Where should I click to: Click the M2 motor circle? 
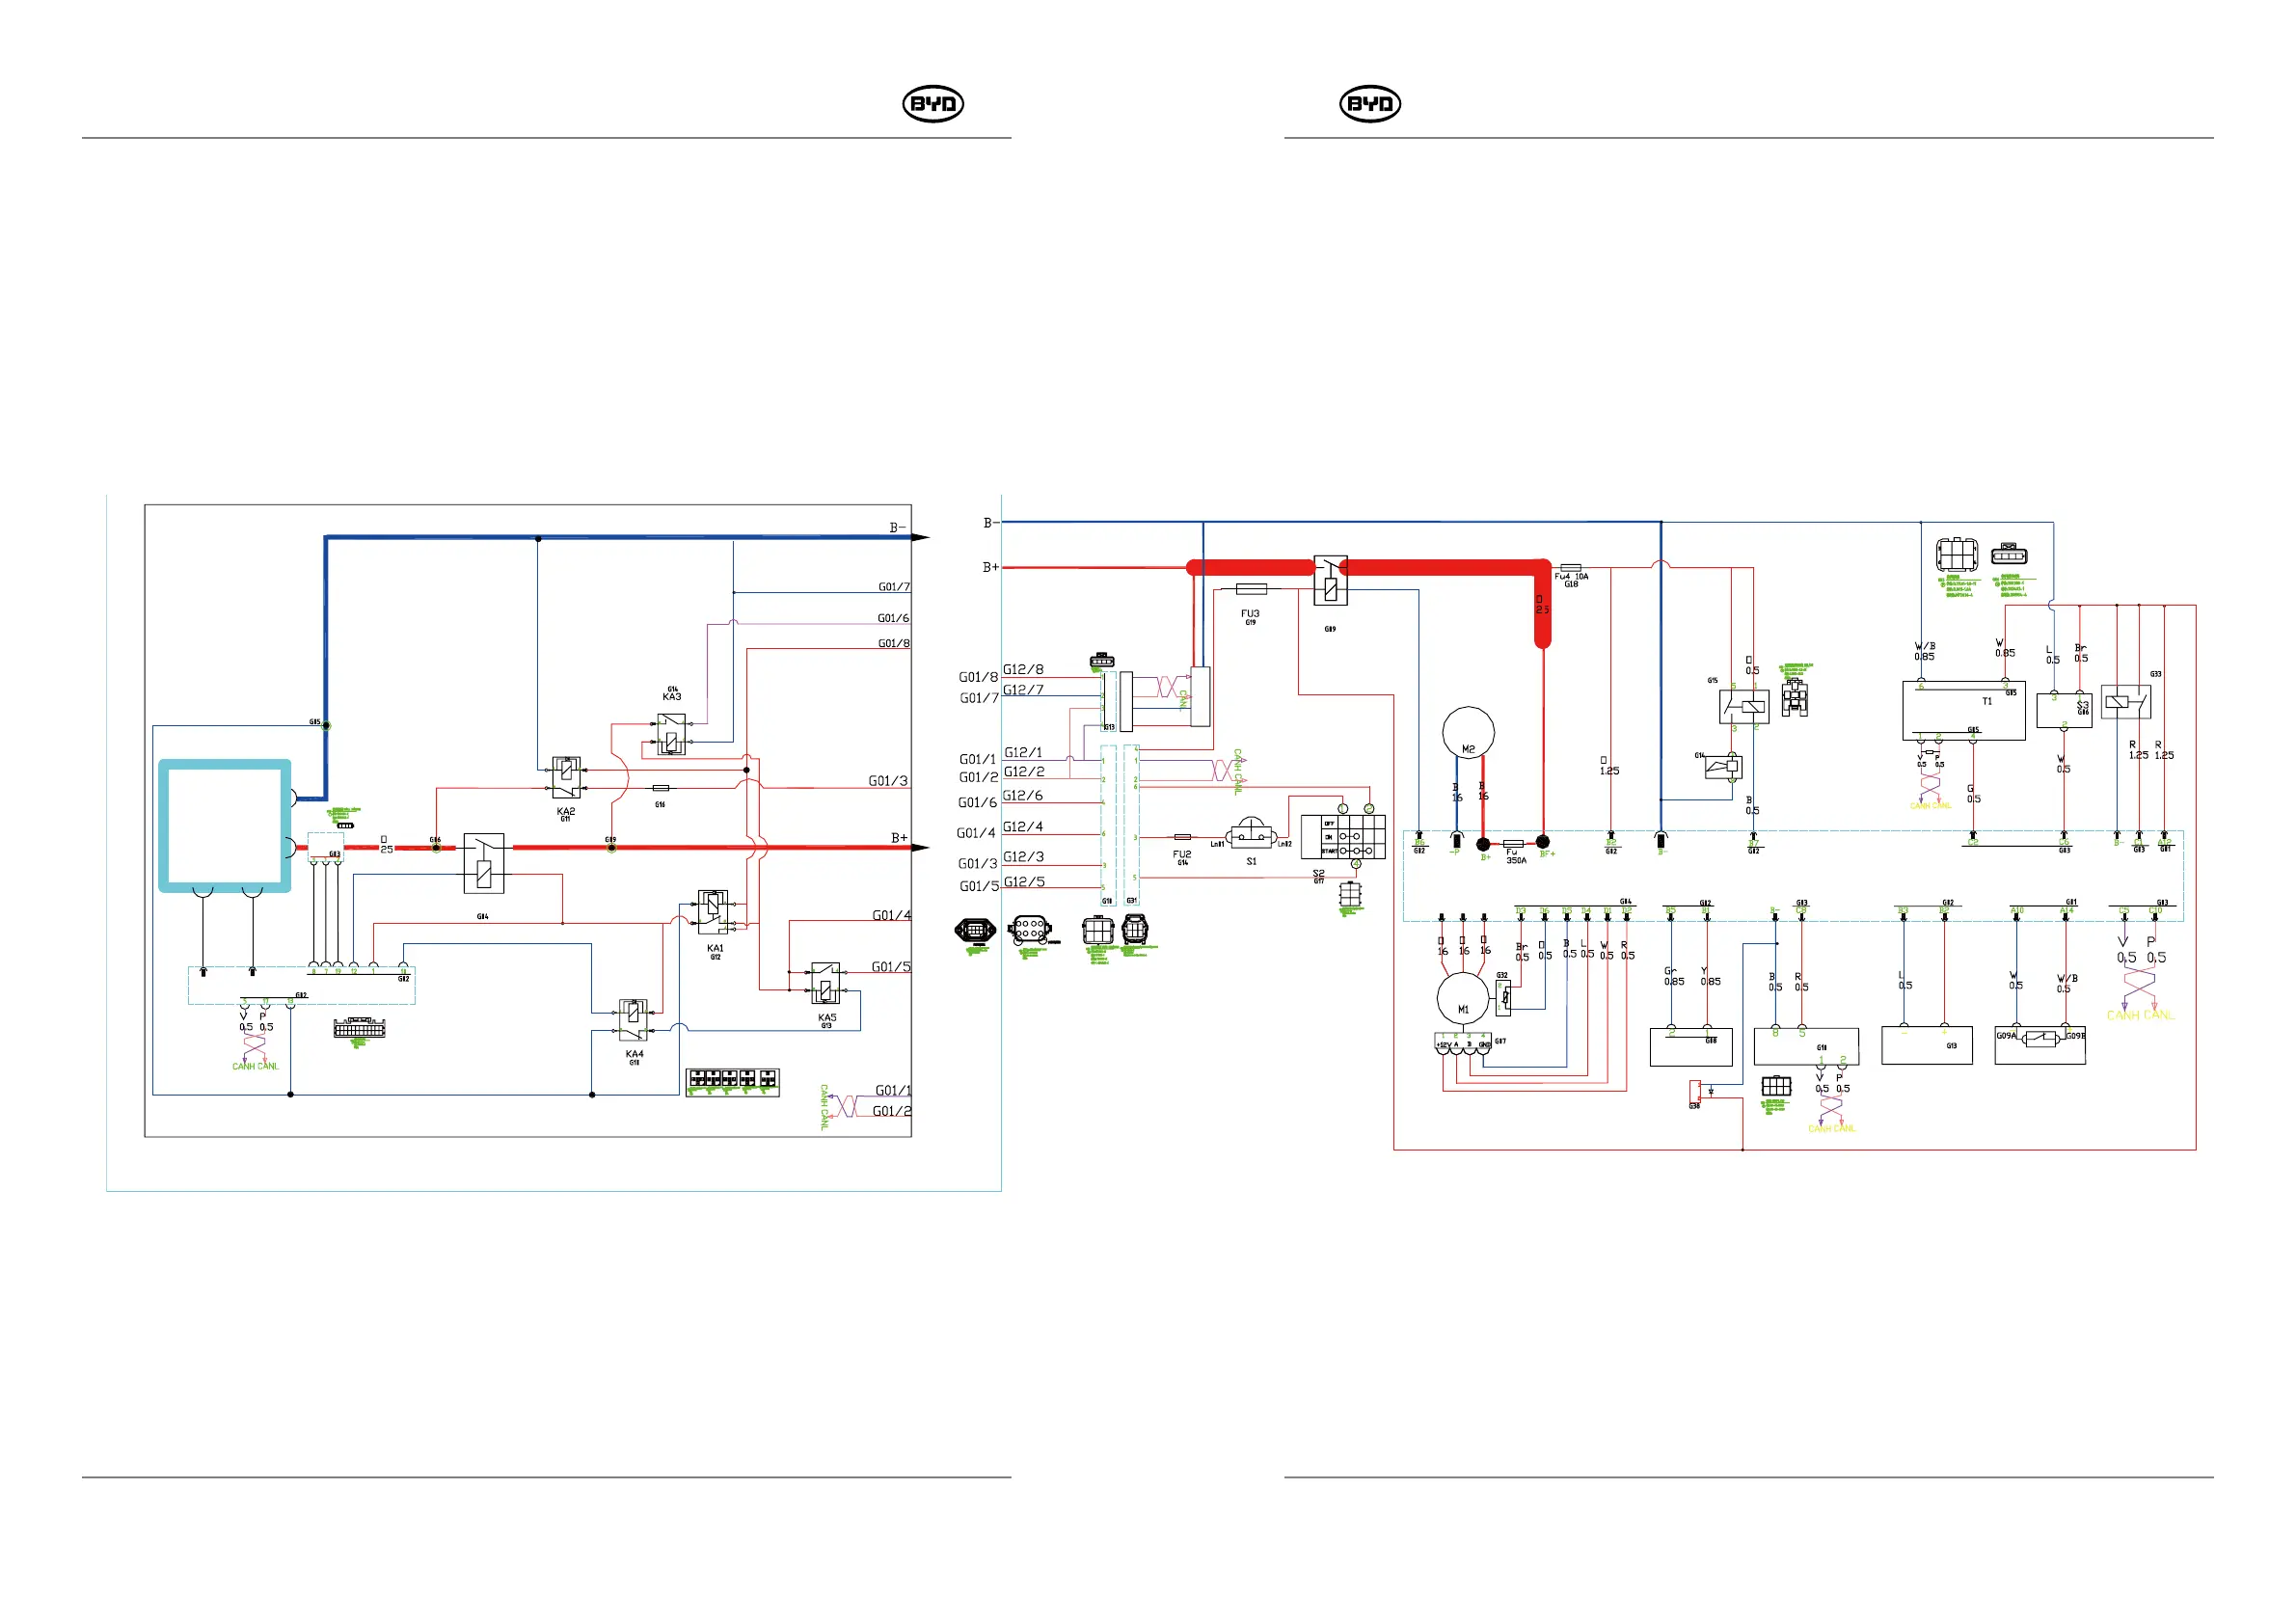click(x=1468, y=732)
